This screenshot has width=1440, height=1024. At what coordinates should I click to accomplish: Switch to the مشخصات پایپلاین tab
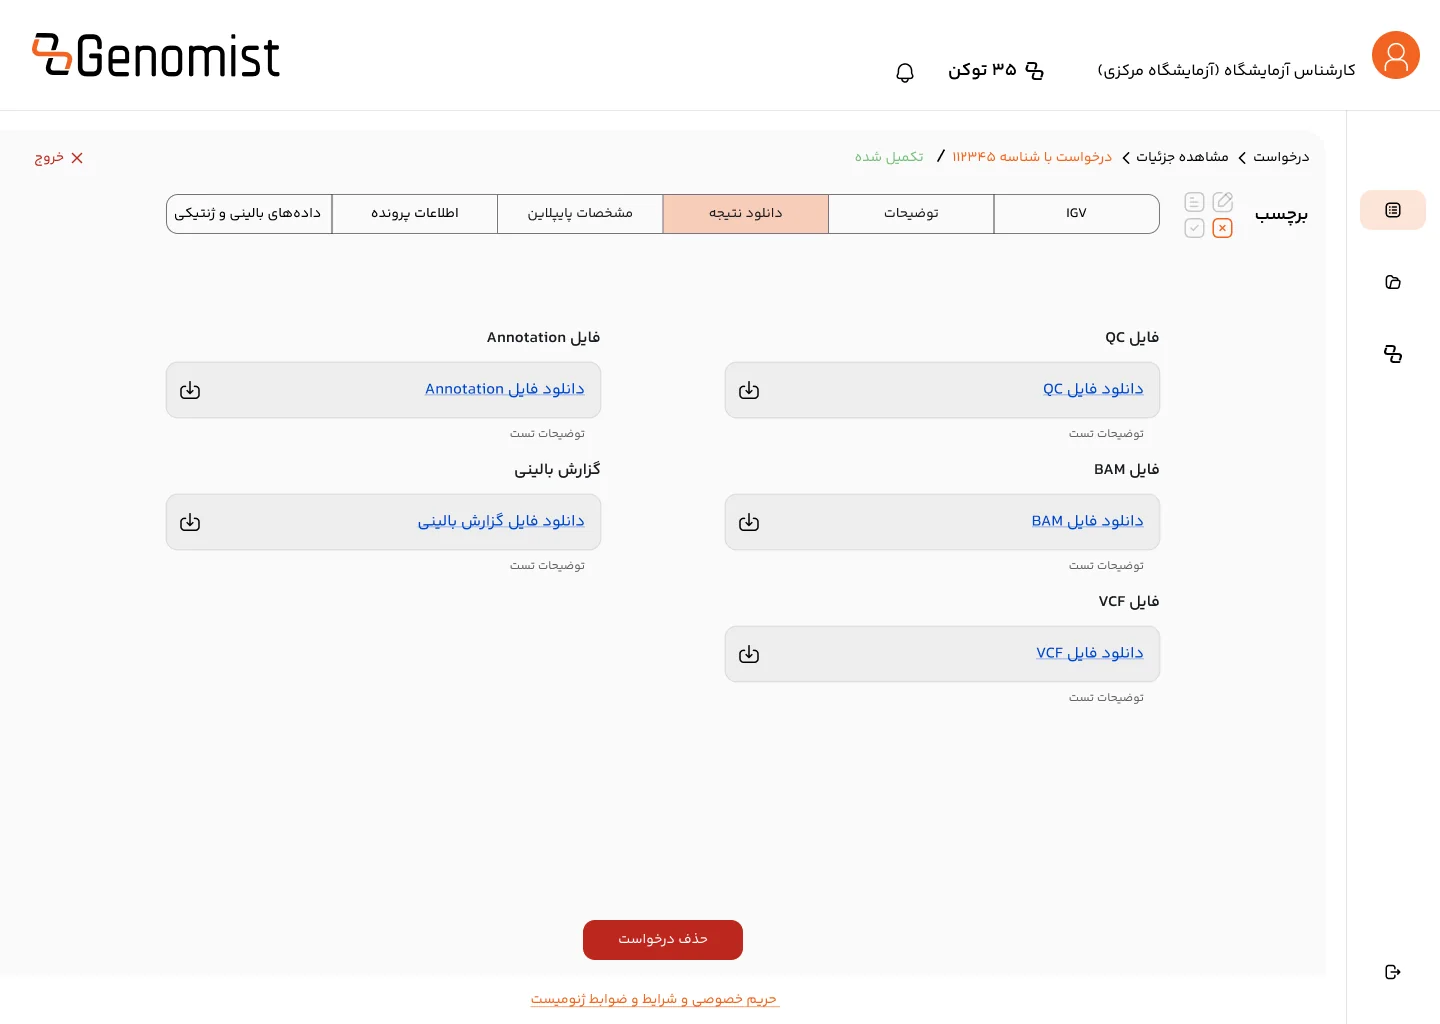point(580,214)
